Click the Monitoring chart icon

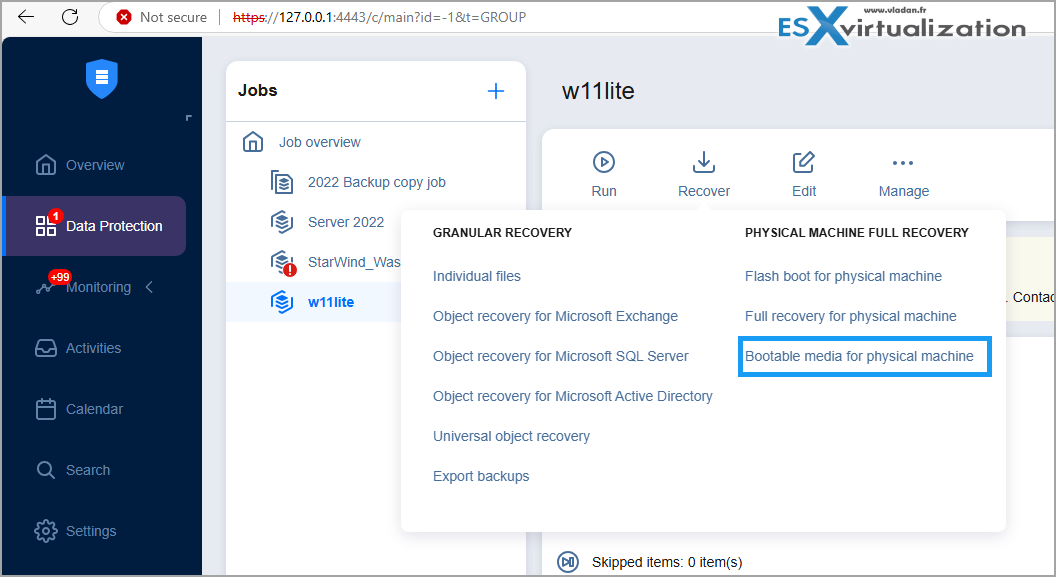[45, 287]
